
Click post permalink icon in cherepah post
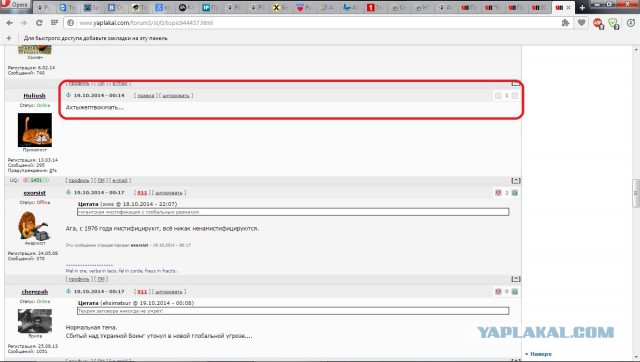(x=68, y=291)
